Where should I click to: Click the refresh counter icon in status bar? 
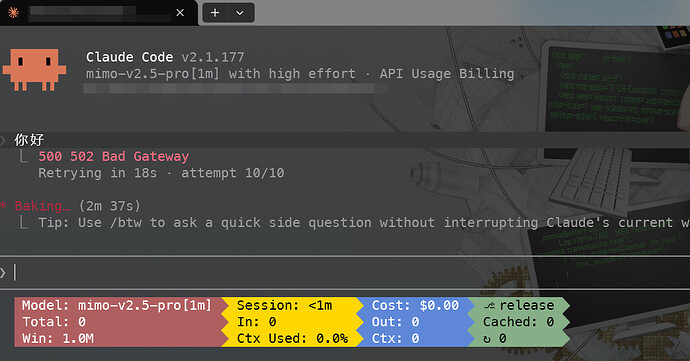[487, 339]
